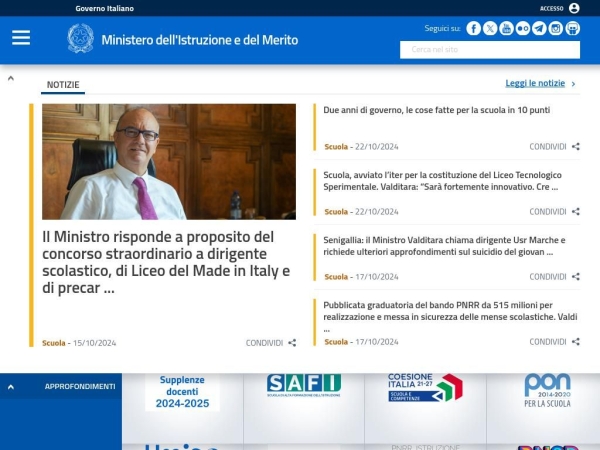Click the ACCESSO login link
Viewport: 600px width, 450px height.
click(551, 8)
